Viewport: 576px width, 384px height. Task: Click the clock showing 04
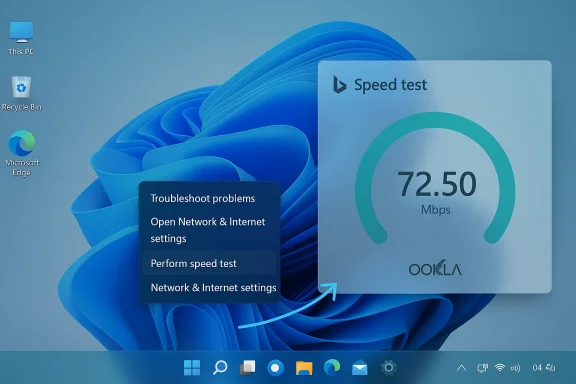[537, 367]
